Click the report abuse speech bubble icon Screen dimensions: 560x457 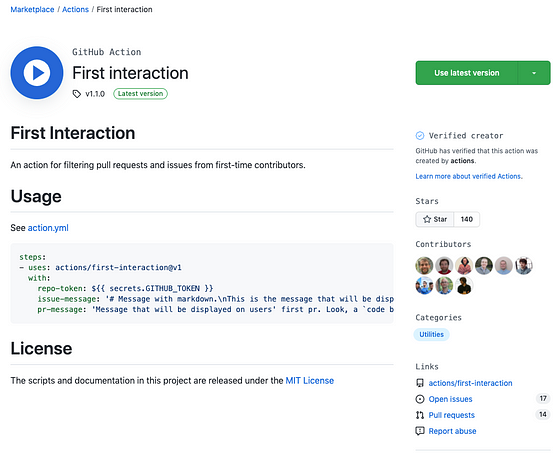(420, 431)
